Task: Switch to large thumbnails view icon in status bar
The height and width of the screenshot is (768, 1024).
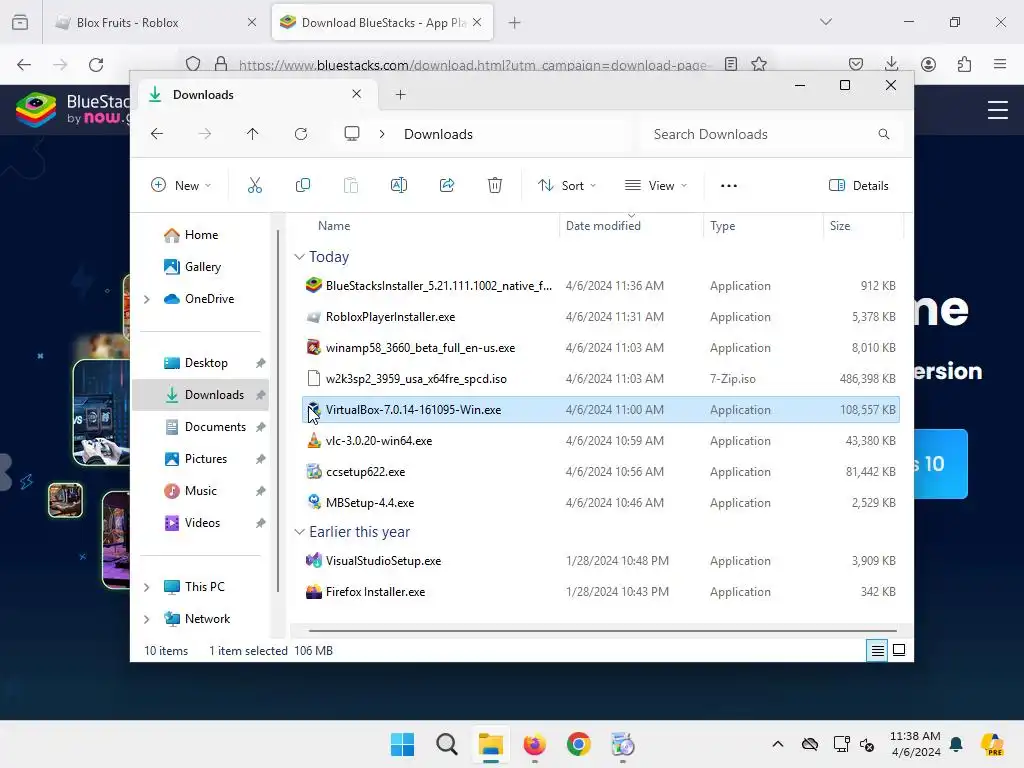Action: point(899,650)
